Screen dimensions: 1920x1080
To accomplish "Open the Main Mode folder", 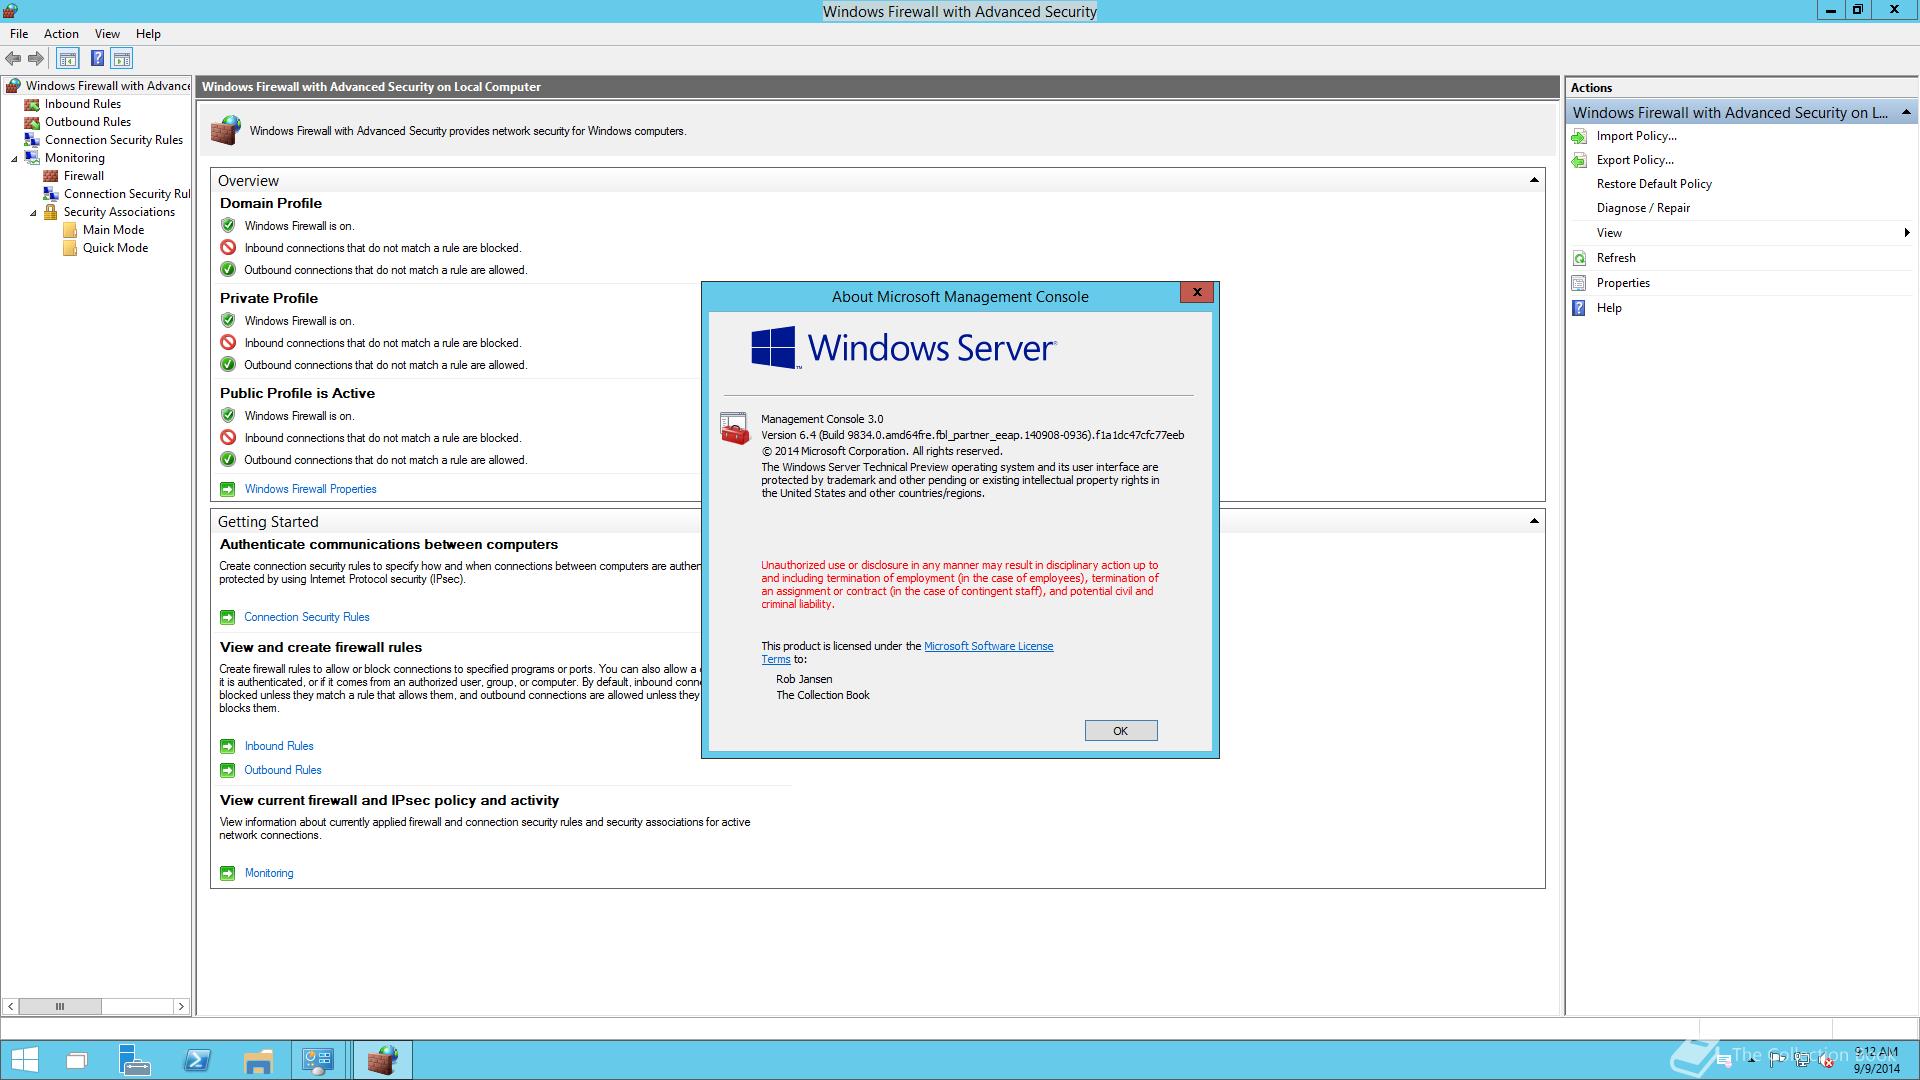I will coord(113,230).
